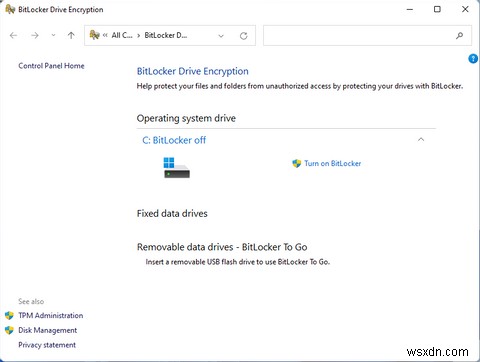The width and height of the screenshot is (480, 362).
Task: Open TPM Administration
Action: coord(51,315)
